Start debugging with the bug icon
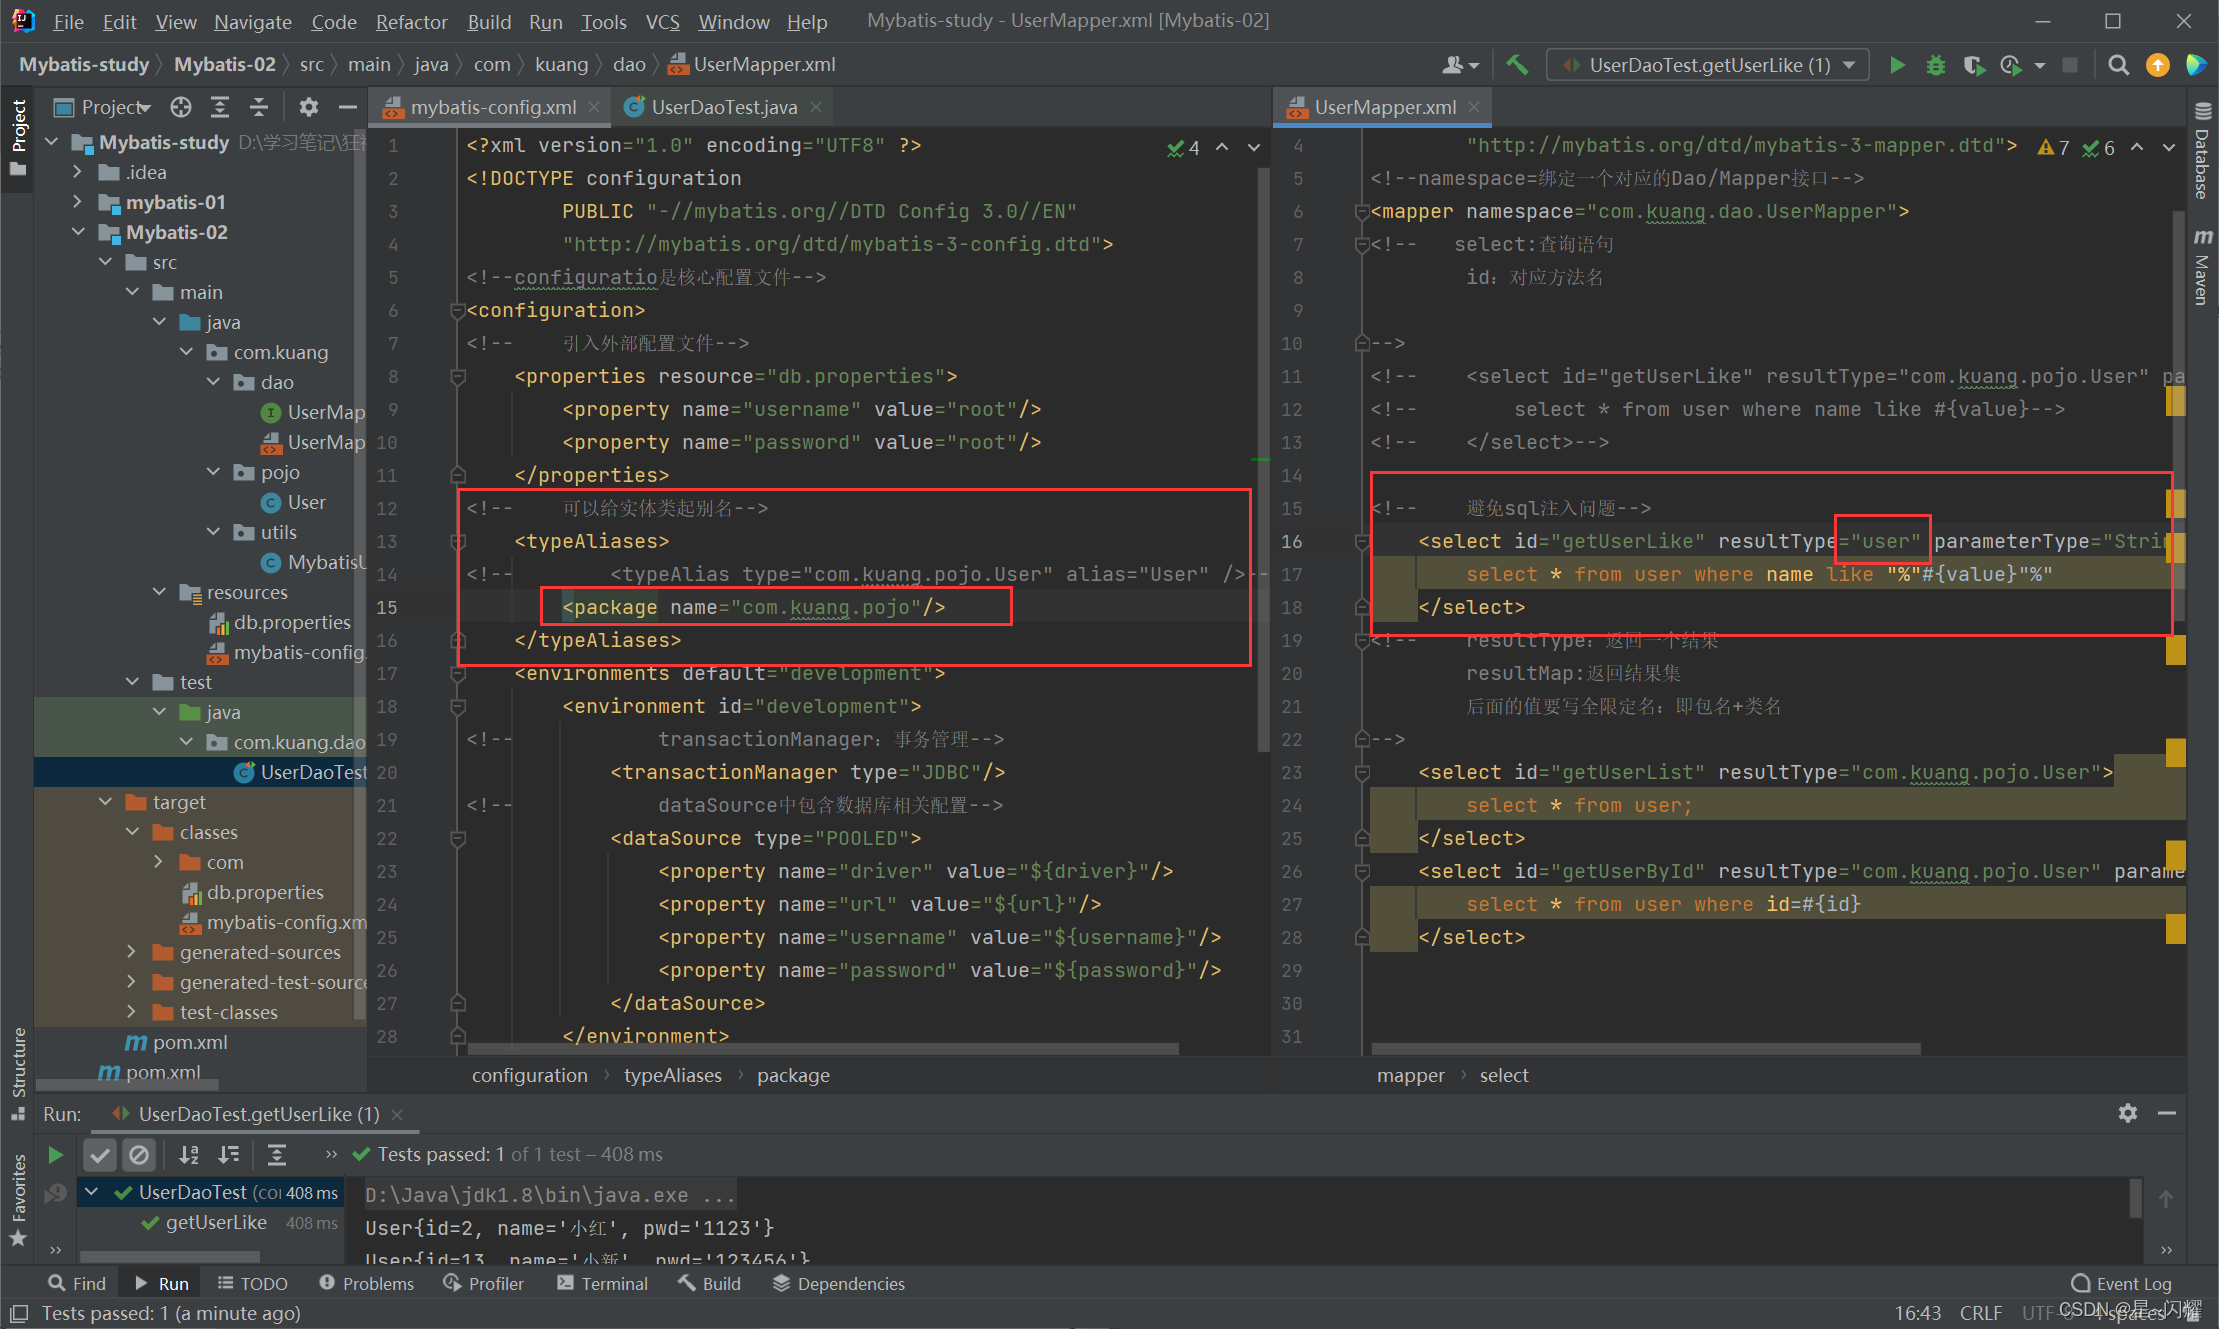The image size is (2219, 1329). (1936, 65)
